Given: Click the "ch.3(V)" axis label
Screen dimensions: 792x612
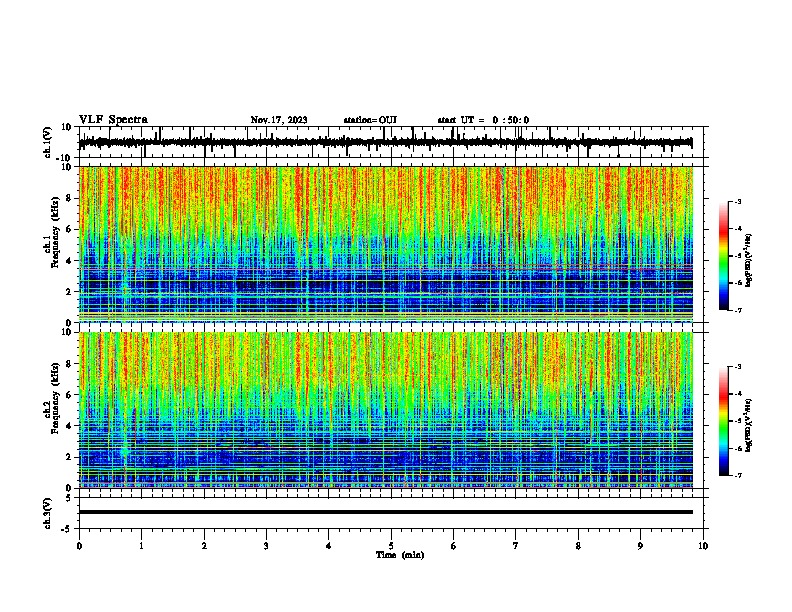Looking at the screenshot, I should pyautogui.click(x=48, y=514).
